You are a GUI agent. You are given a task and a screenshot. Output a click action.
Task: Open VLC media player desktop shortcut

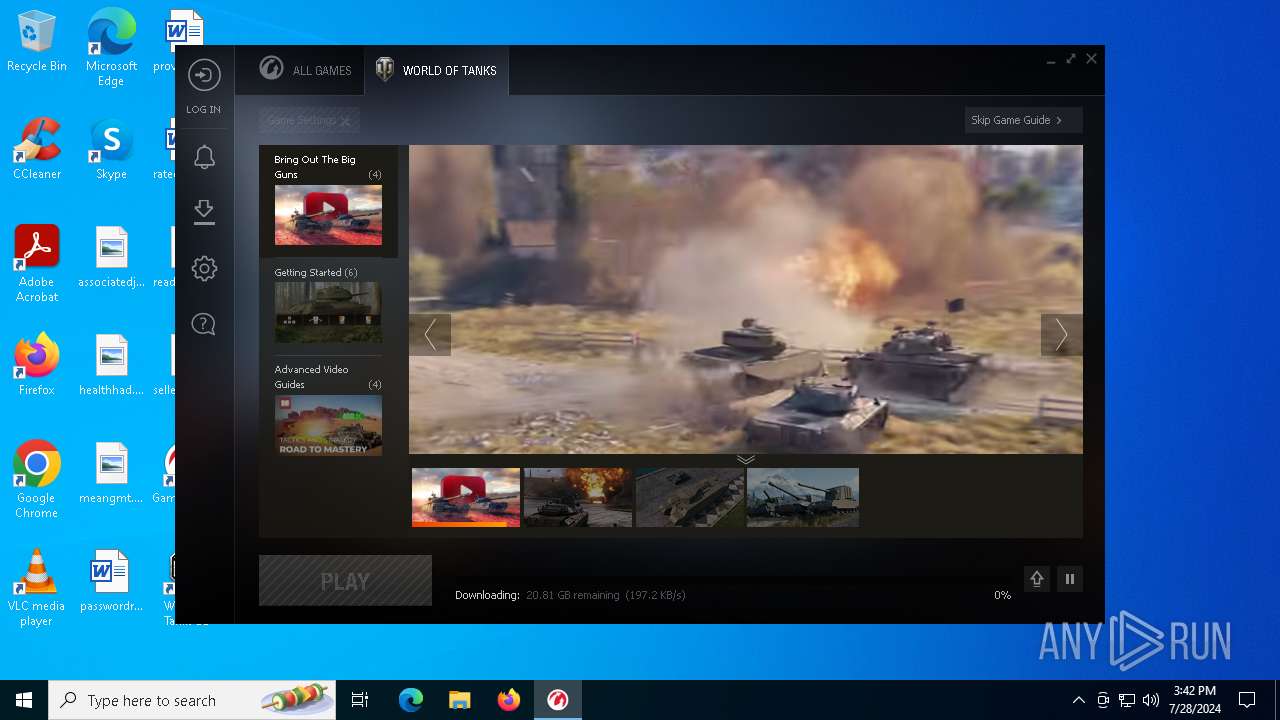(x=37, y=587)
